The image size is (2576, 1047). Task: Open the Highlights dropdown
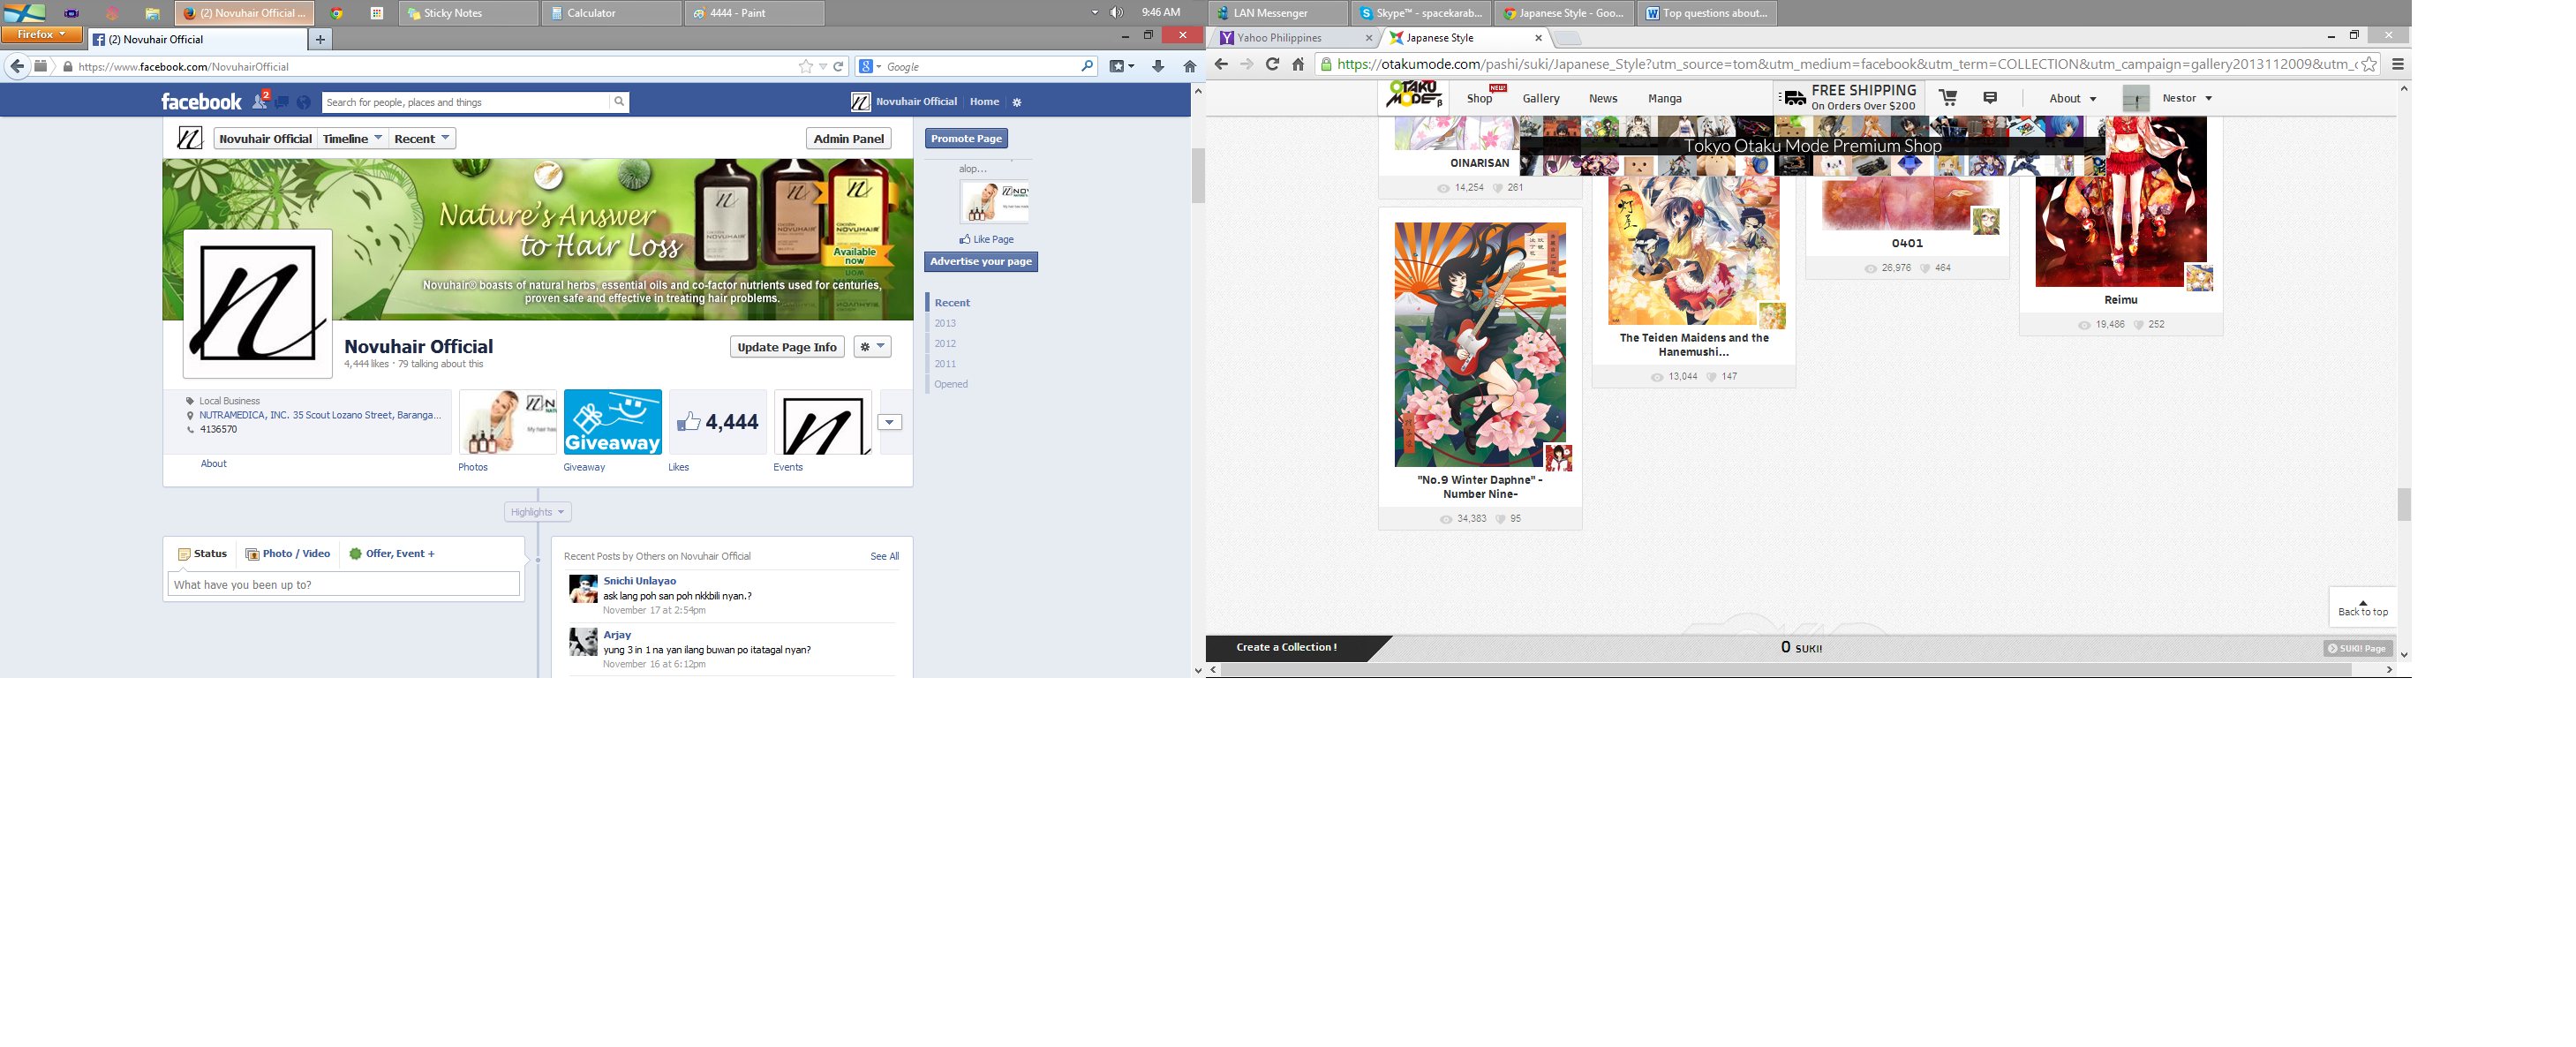pyautogui.click(x=538, y=512)
